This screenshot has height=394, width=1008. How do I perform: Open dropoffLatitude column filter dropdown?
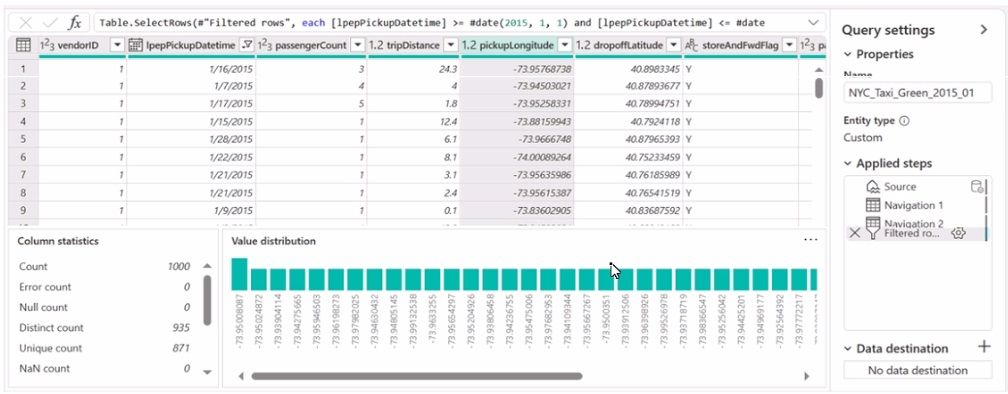coord(673,46)
